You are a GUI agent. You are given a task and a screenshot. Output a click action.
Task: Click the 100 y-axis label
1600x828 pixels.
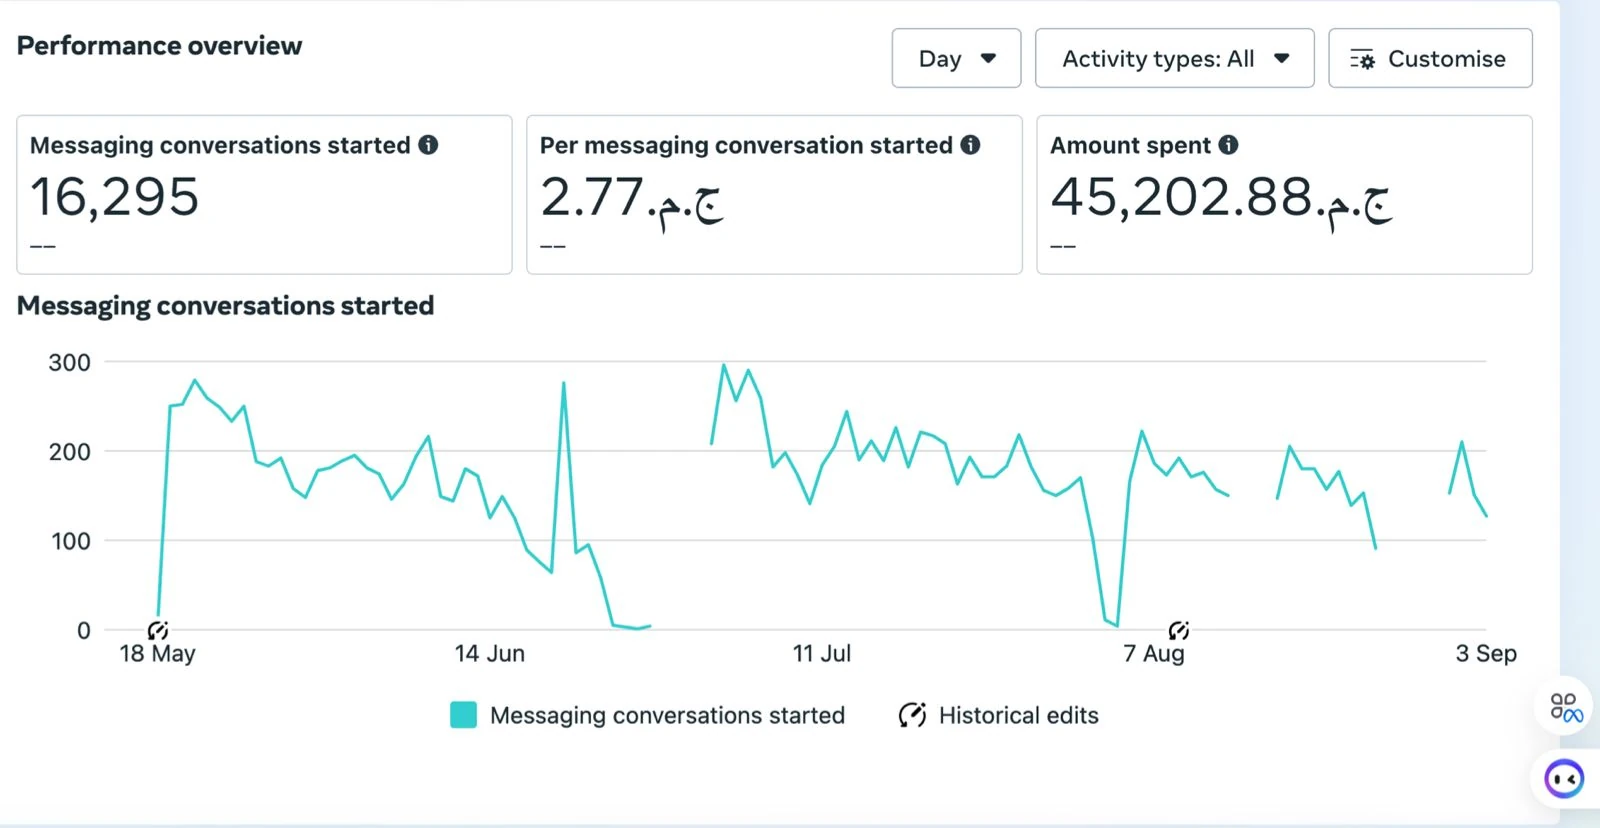pos(70,541)
